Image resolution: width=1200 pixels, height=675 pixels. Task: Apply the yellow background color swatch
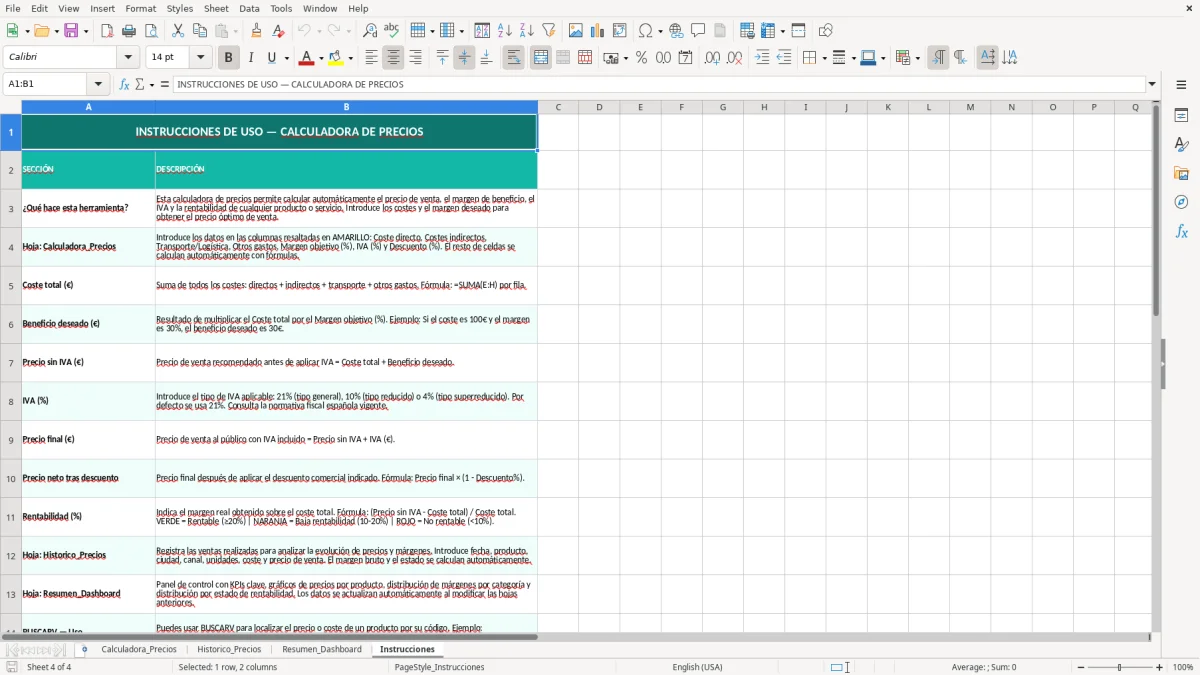click(335, 58)
